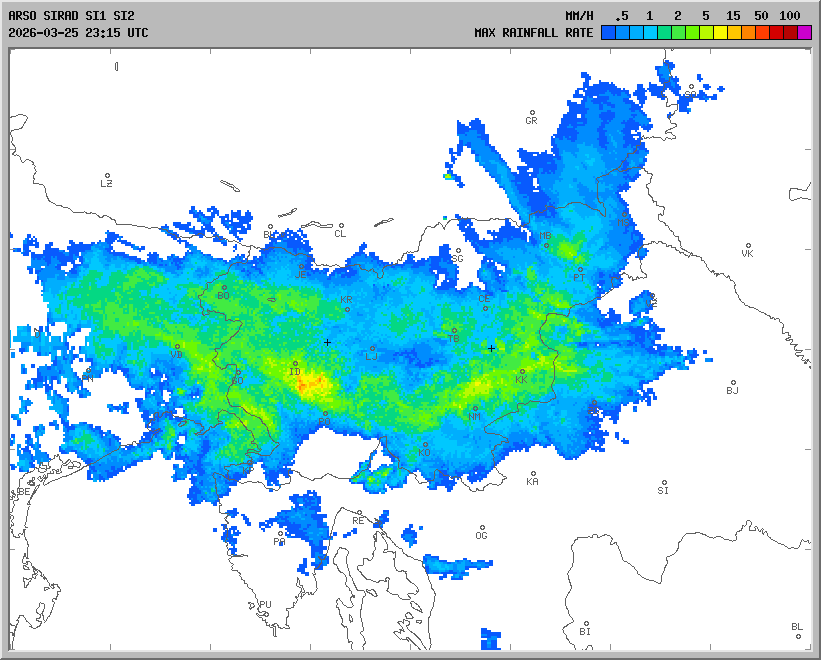
Task: Select the yellow swatch in rainfall legend
Action: (720, 32)
